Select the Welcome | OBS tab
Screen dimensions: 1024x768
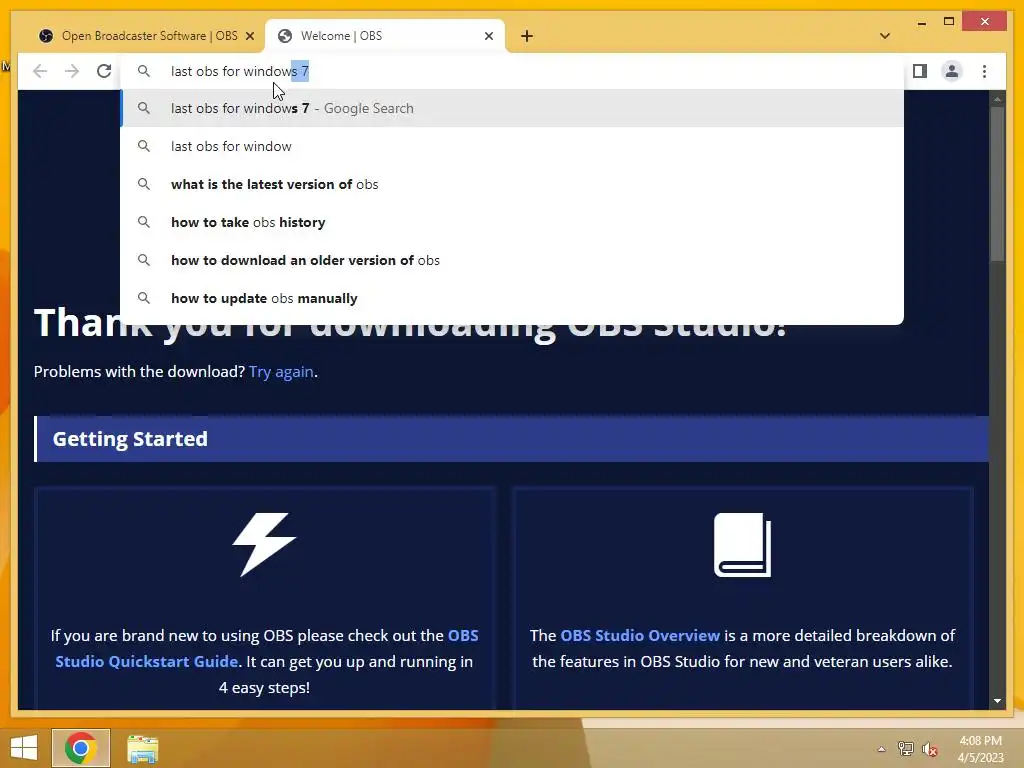pyautogui.click(x=385, y=36)
